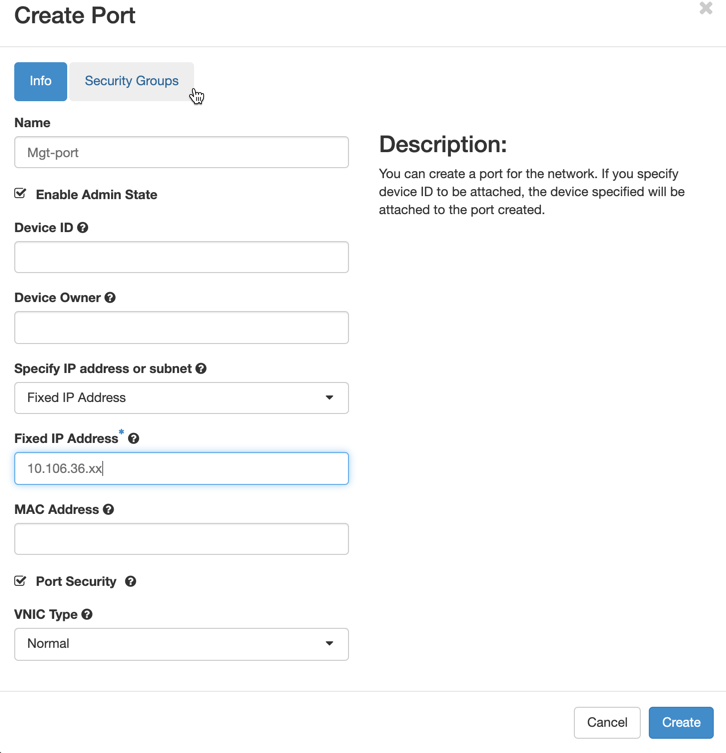Select the Info tab
Screen dimensions: 726x753
tap(41, 81)
